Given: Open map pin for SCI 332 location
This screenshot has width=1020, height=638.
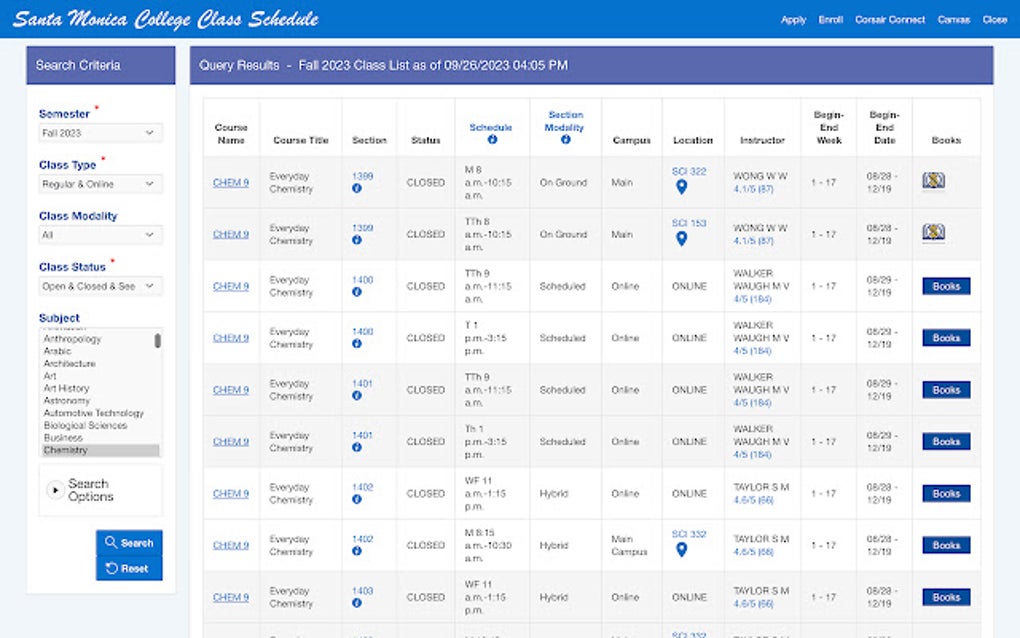Looking at the screenshot, I should tap(681, 550).
